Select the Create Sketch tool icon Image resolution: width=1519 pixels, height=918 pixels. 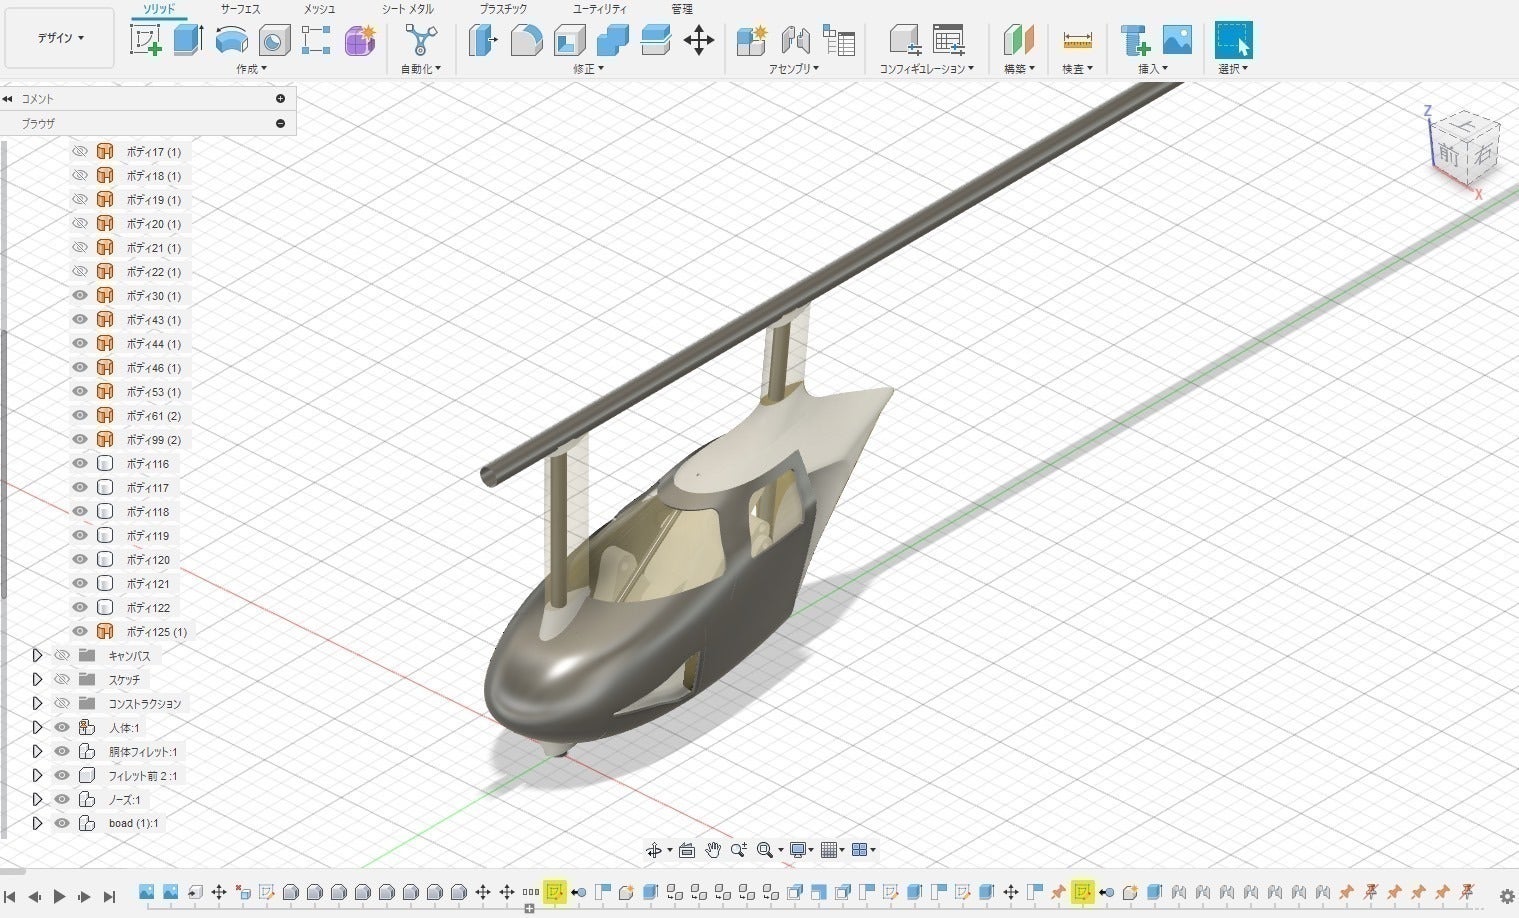point(146,40)
